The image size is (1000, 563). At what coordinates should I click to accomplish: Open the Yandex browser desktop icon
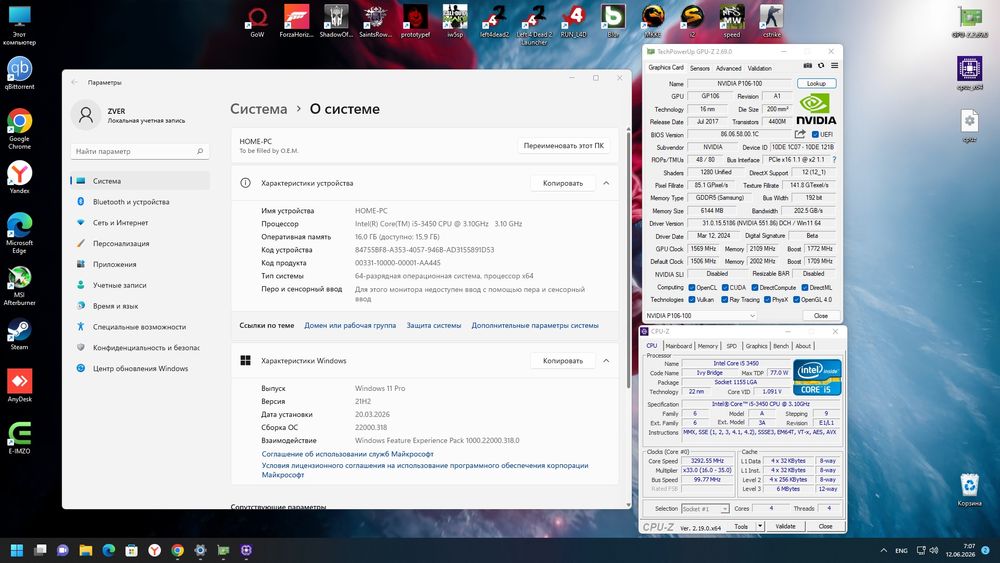(x=19, y=177)
